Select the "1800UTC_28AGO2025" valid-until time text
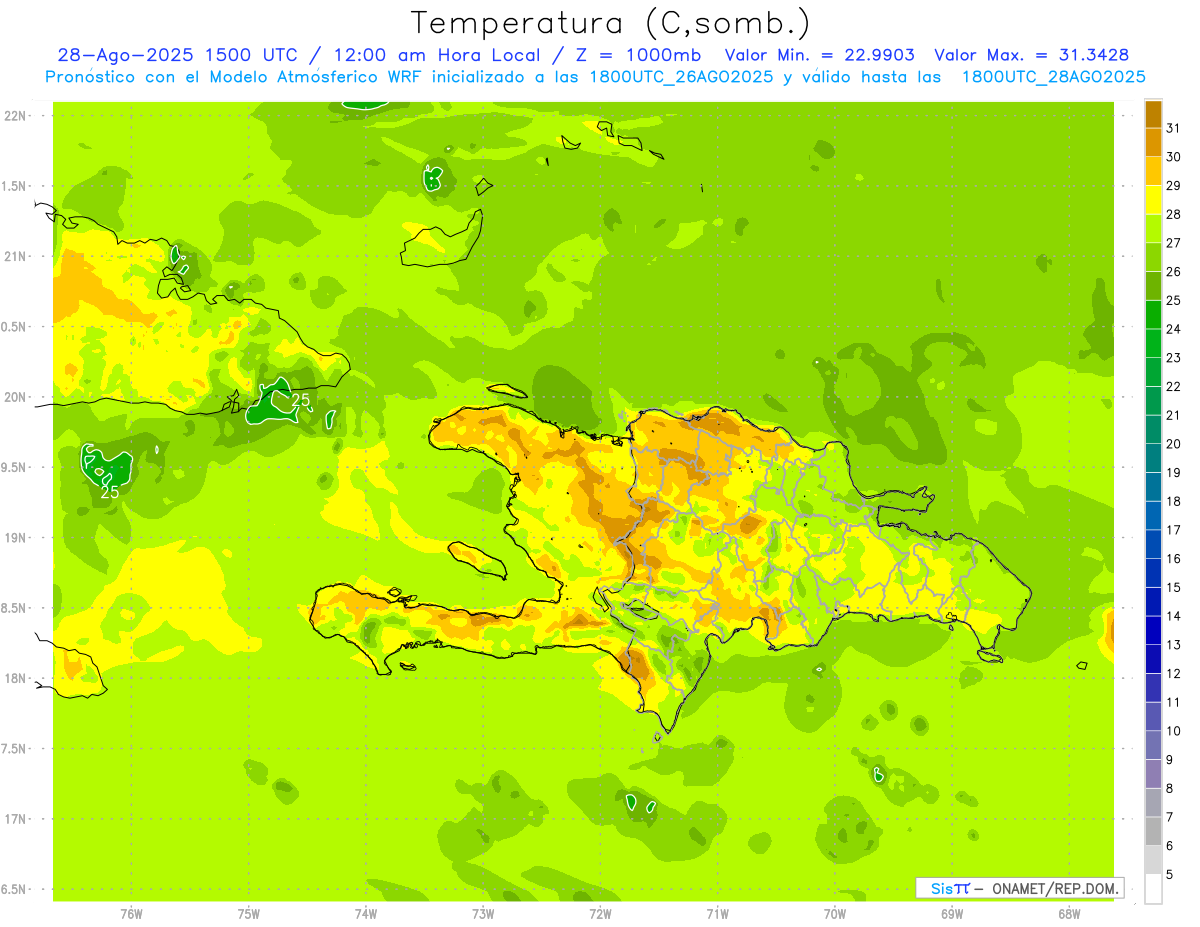This screenshot has height=927, width=1200. point(1053,77)
